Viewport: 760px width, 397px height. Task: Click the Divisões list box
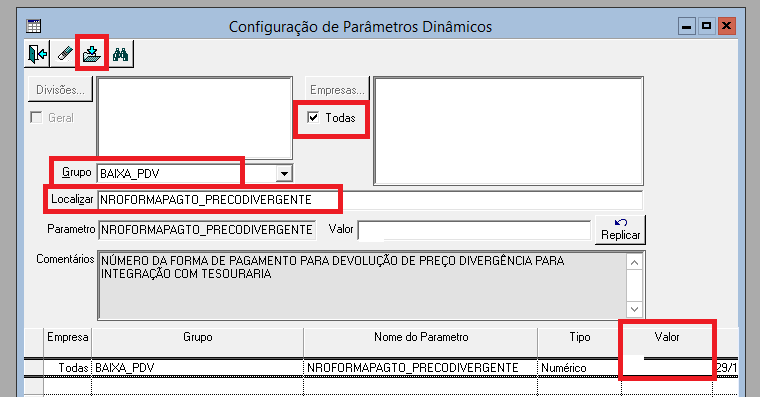195,118
